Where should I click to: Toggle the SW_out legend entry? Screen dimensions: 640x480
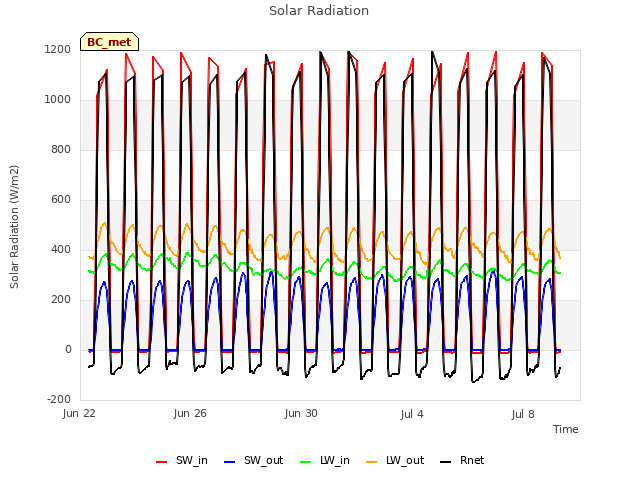(x=253, y=461)
